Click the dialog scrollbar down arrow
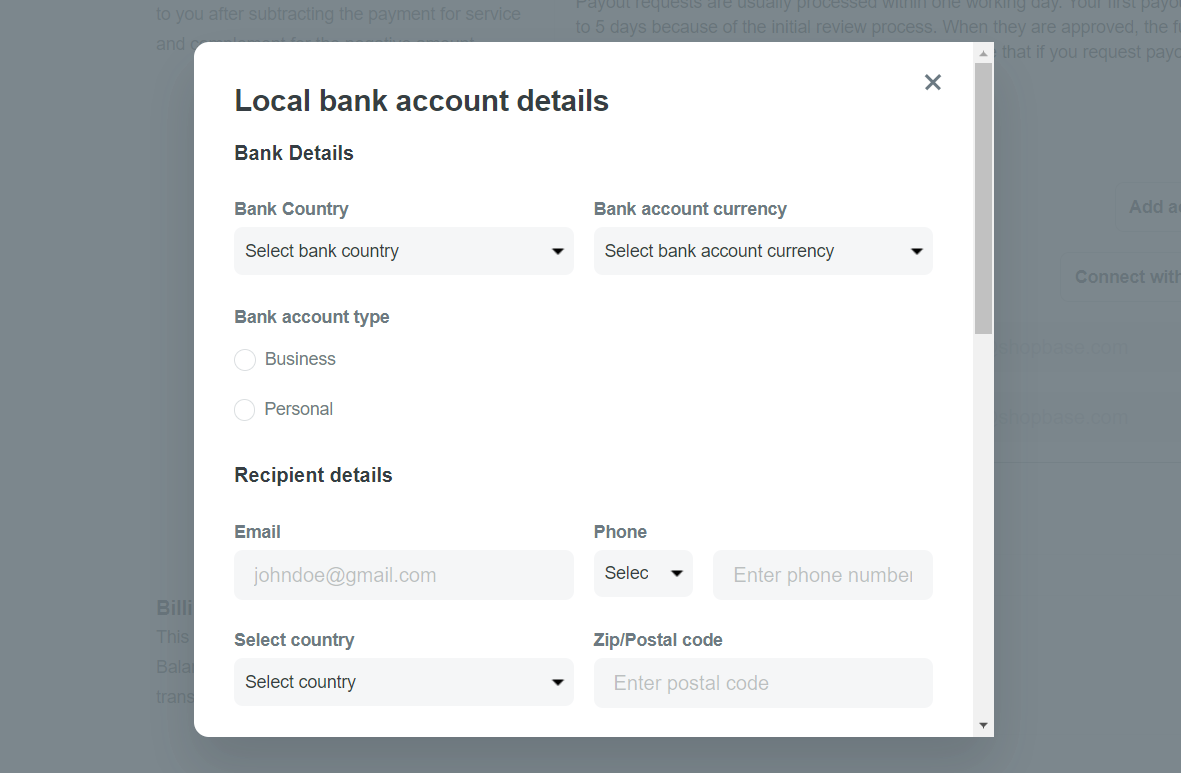Image resolution: width=1181 pixels, height=773 pixels. (983, 726)
